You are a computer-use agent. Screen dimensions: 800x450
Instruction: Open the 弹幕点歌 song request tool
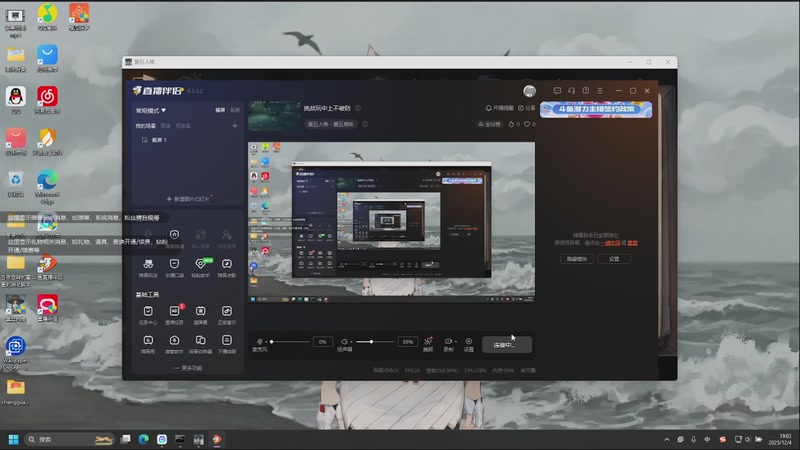227,267
